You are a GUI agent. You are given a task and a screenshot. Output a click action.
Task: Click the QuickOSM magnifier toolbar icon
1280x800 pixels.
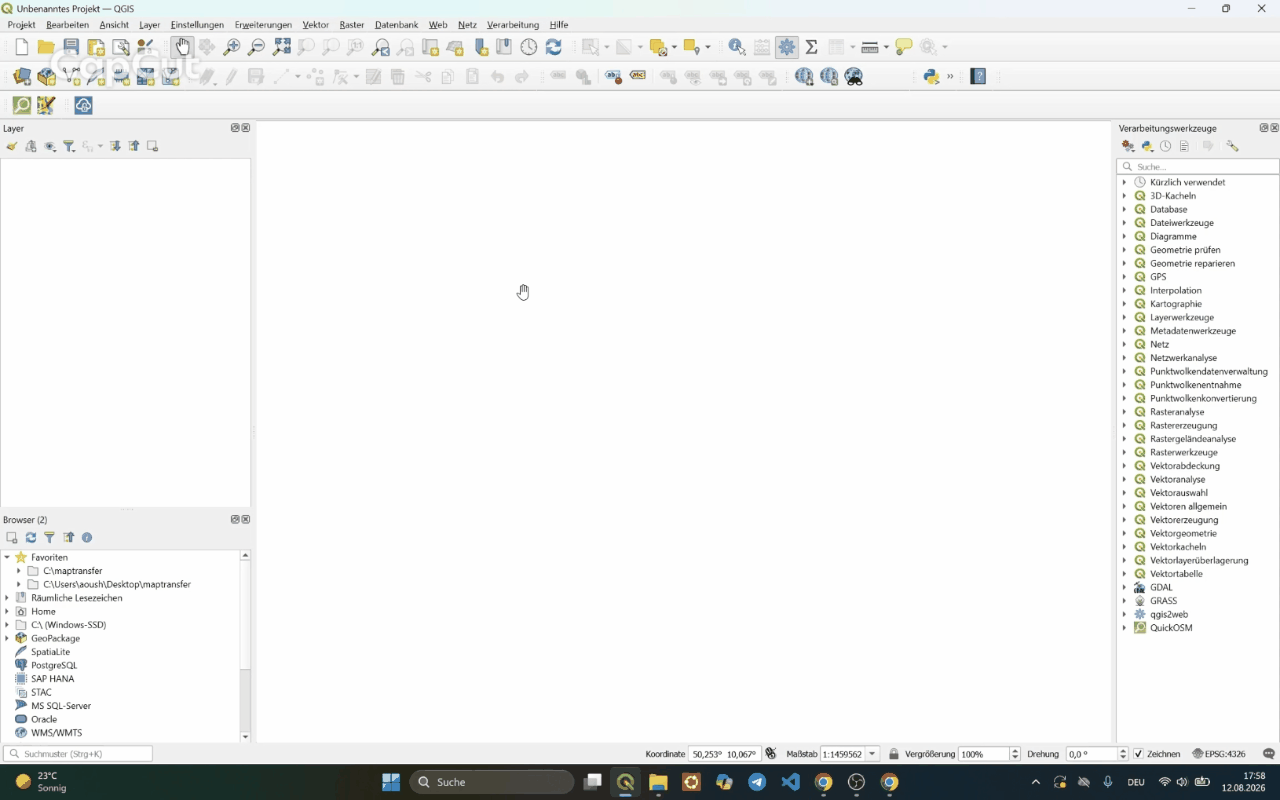point(22,105)
